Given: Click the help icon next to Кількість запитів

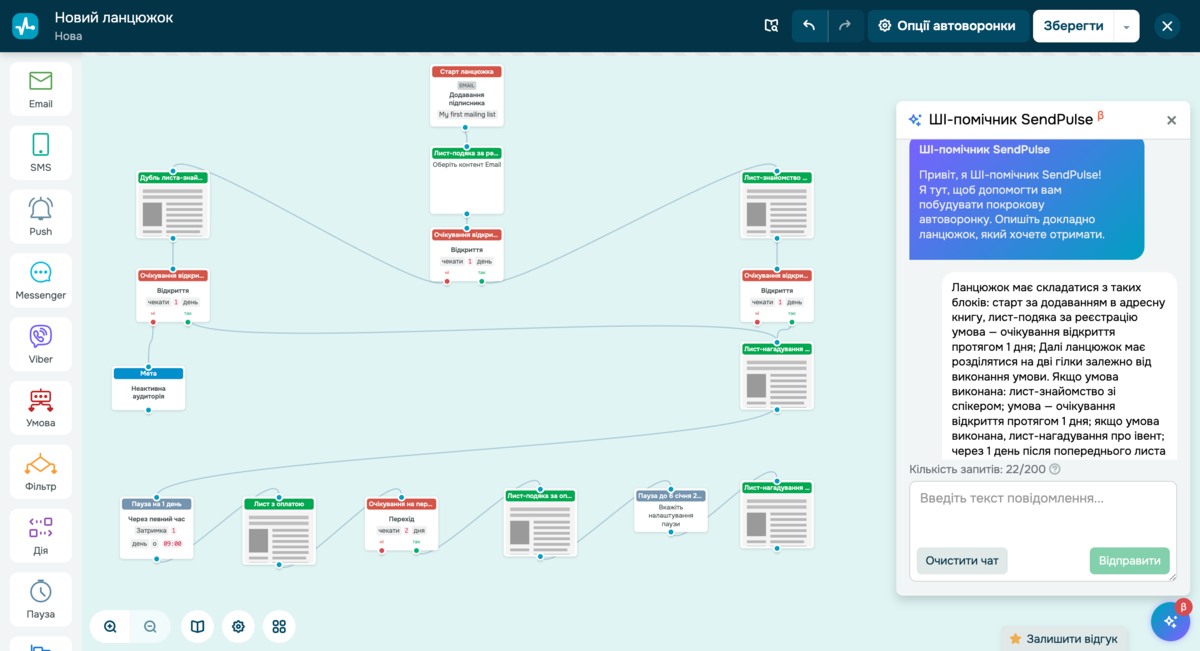Looking at the screenshot, I should tap(1055, 469).
